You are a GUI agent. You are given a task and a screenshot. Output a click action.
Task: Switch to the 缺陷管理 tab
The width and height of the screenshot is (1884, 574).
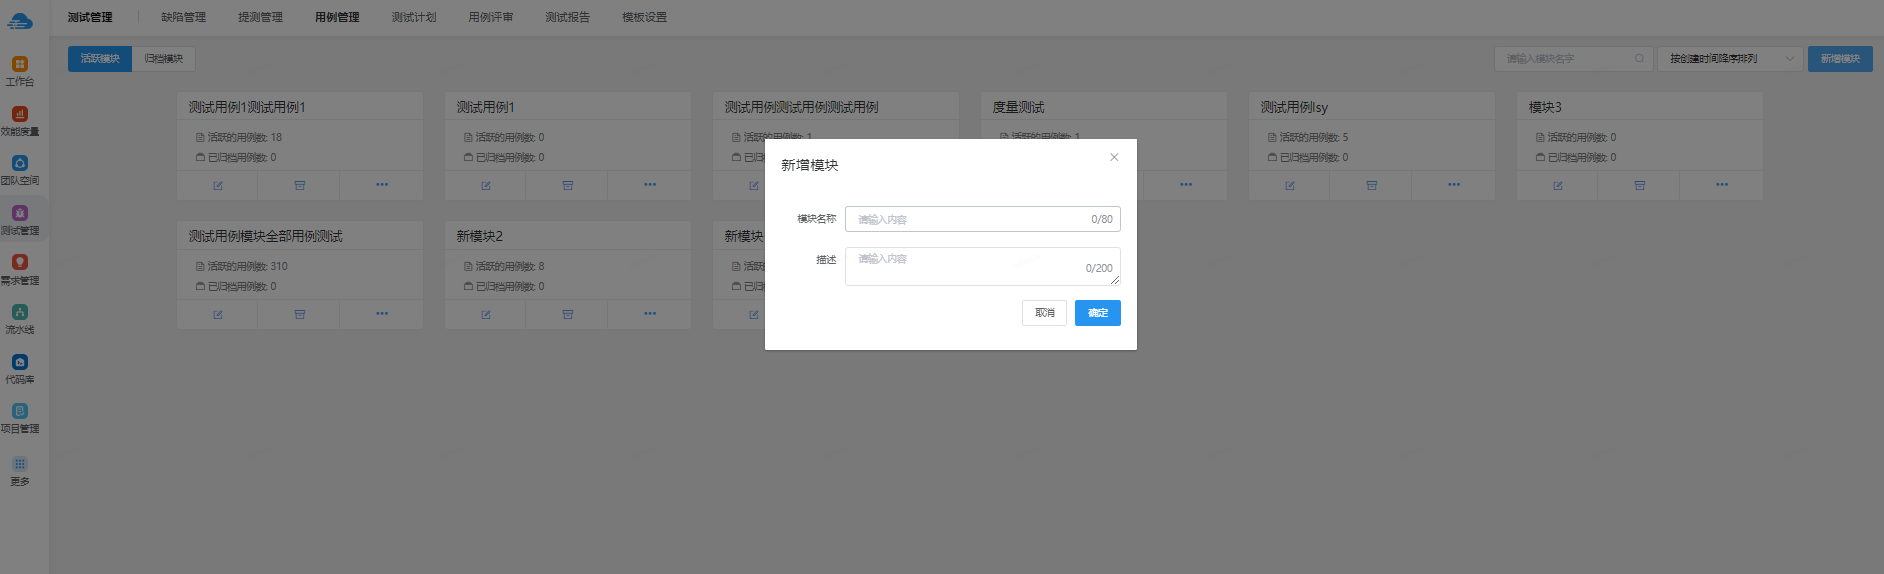pyautogui.click(x=184, y=17)
